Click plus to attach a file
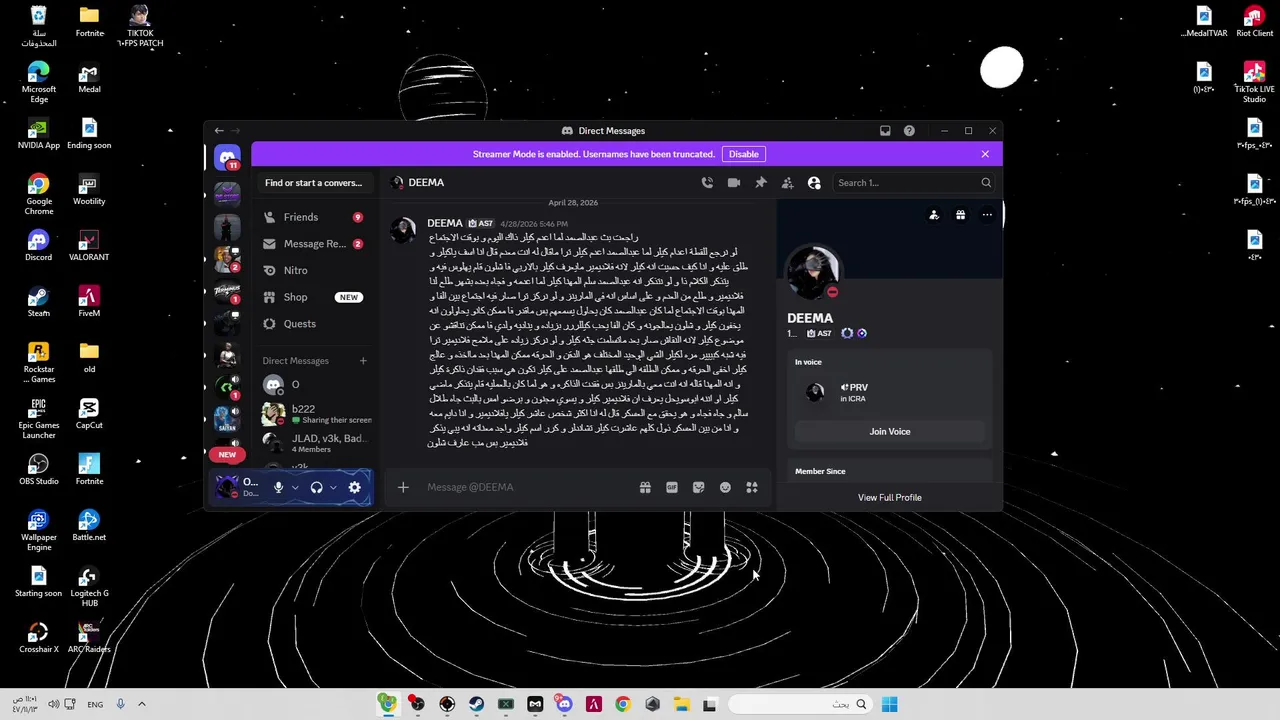Viewport: 1280px width, 720px height. pos(403,487)
